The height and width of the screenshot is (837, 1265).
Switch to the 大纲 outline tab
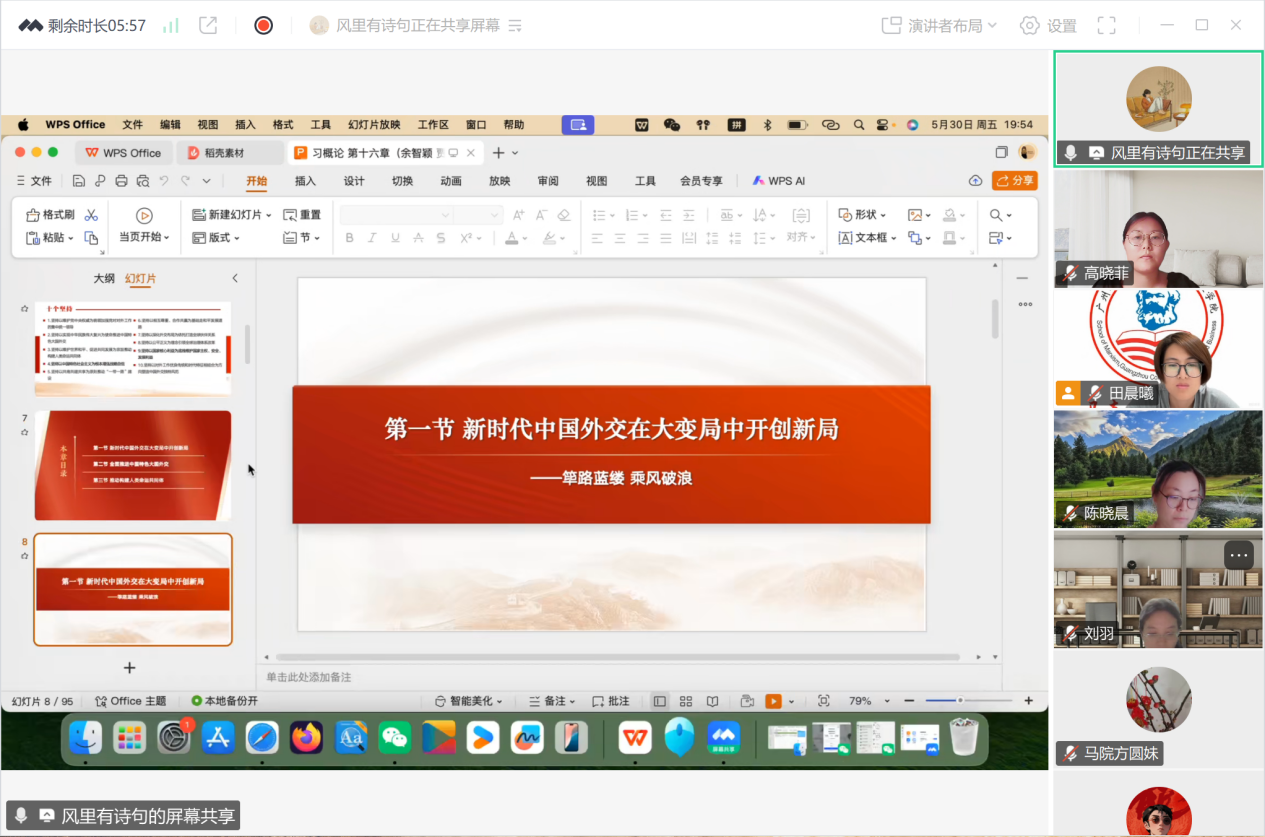[x=104, y=278]
